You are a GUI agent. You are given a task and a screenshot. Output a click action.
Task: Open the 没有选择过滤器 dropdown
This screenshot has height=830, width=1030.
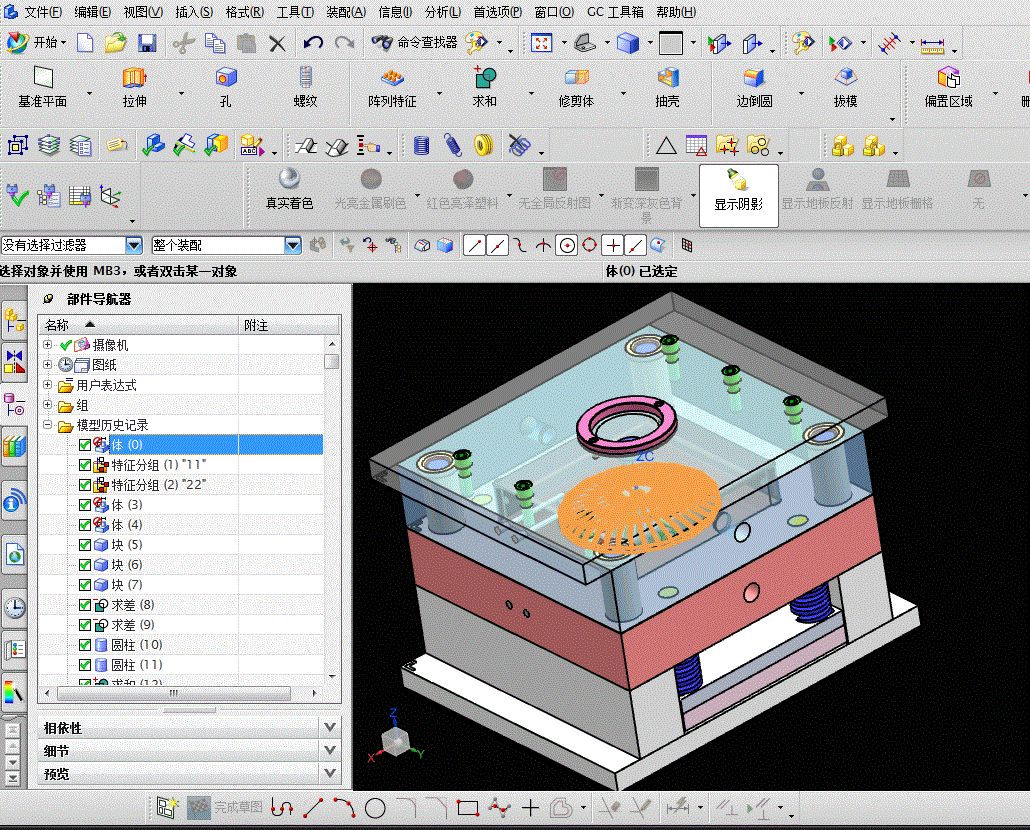pos(134,246)
